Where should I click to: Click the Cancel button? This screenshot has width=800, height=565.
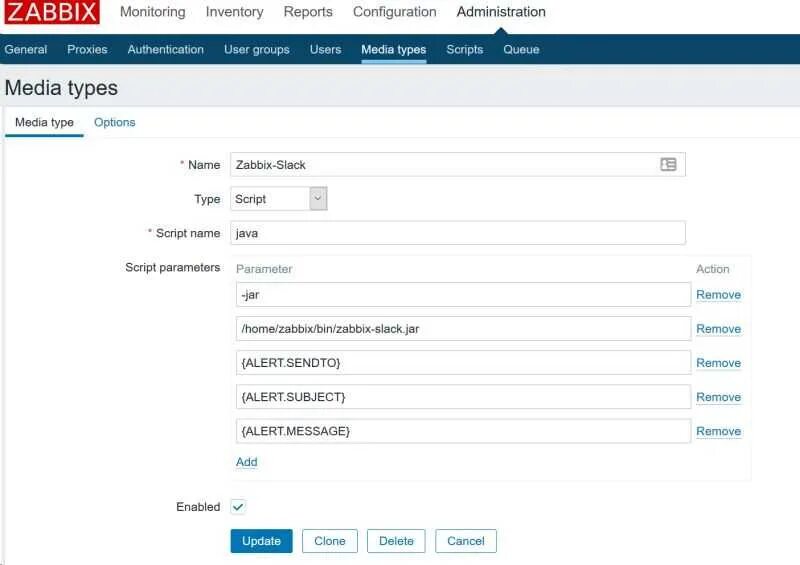[x=466, y=541]
